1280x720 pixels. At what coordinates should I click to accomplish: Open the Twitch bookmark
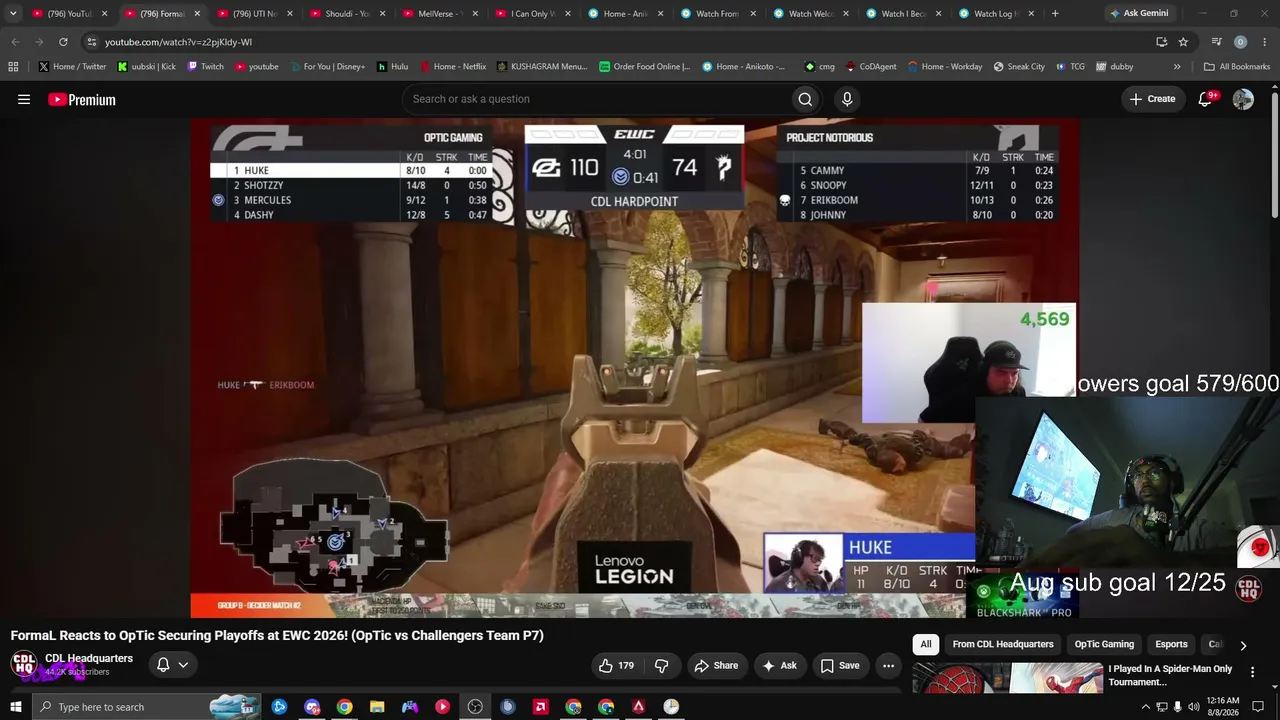(205, 67)
